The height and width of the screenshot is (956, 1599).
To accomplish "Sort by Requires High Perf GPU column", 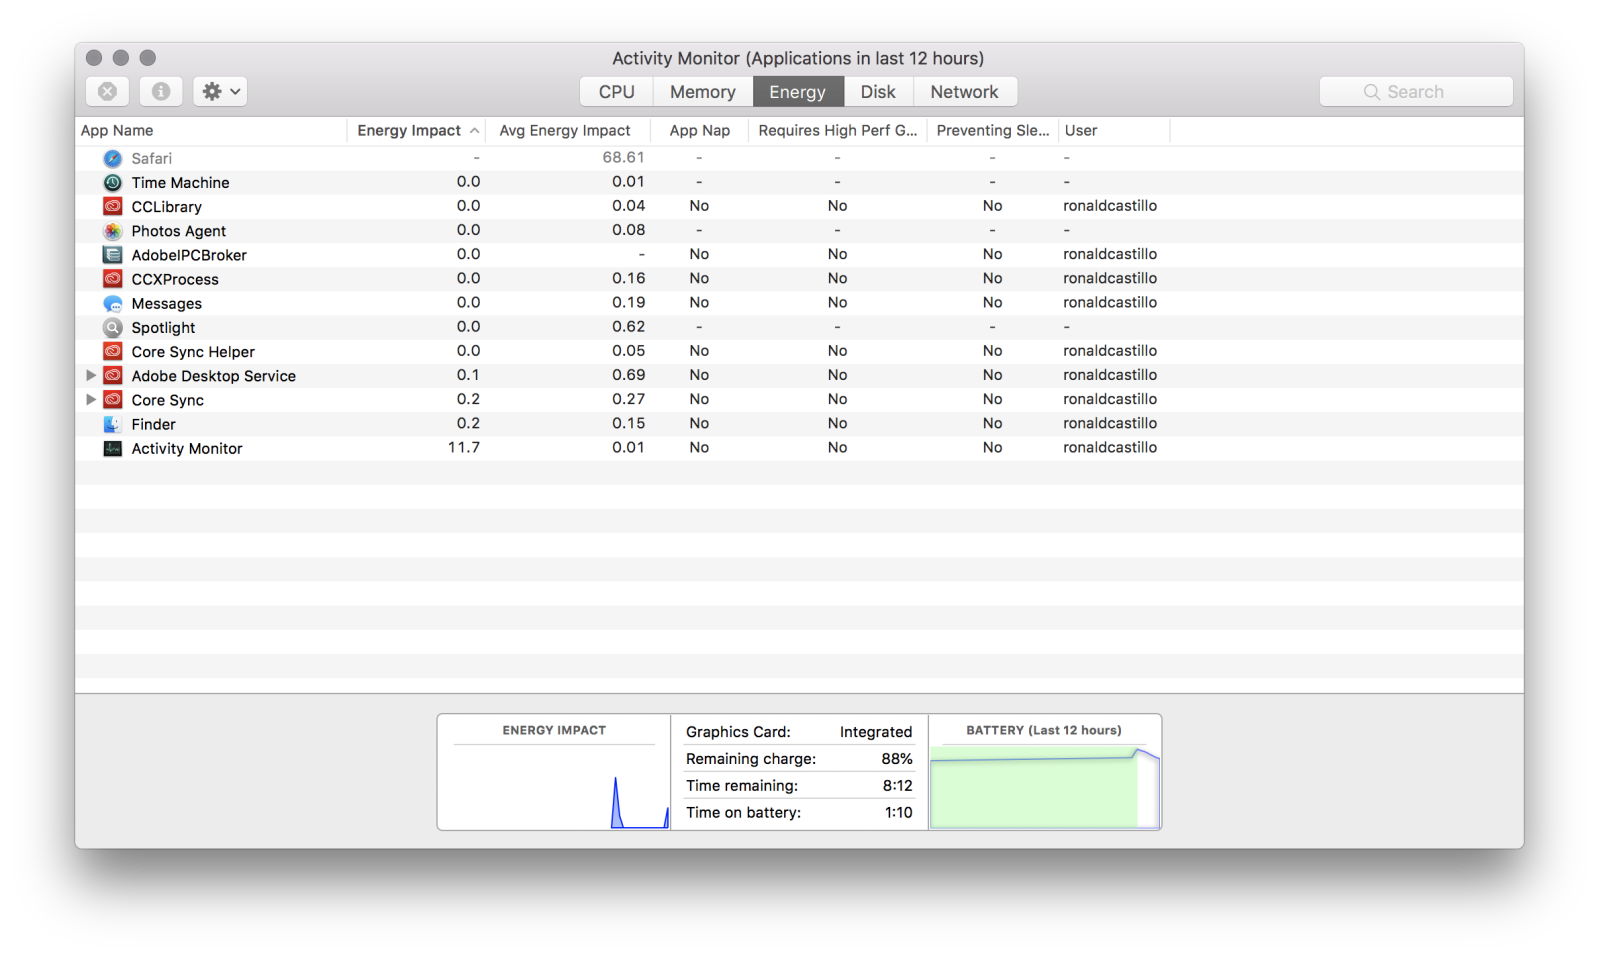I will tap(838, 131).
